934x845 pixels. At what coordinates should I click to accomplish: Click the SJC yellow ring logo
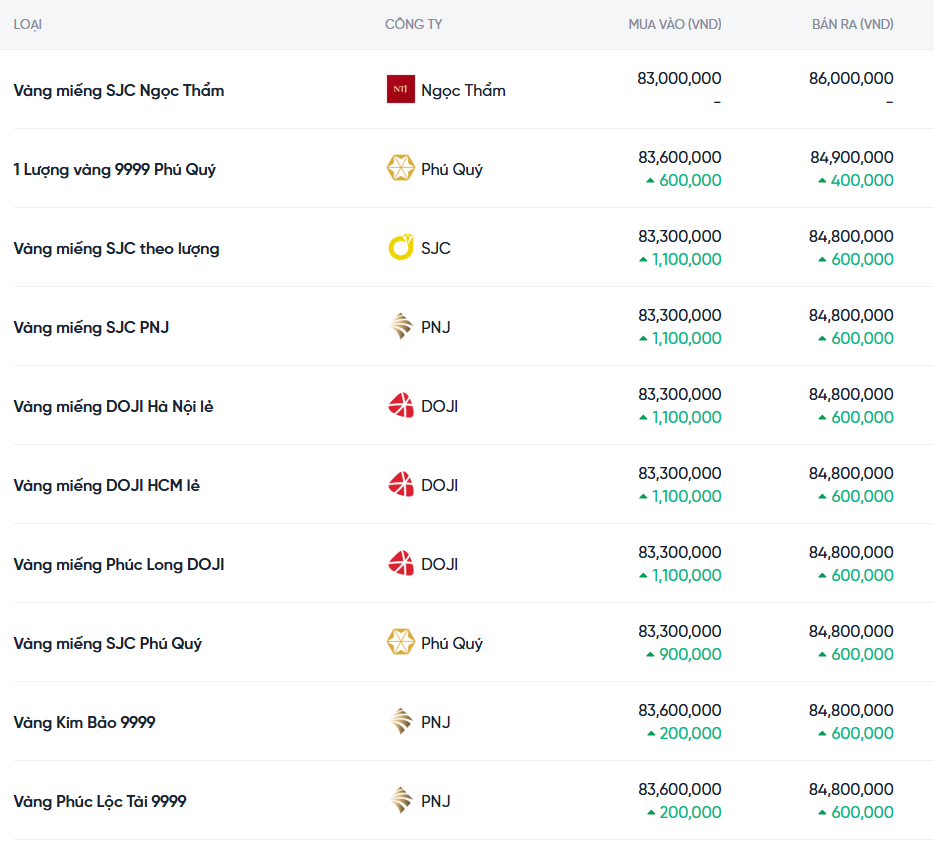pyautogui.click(x=400, y=248)
